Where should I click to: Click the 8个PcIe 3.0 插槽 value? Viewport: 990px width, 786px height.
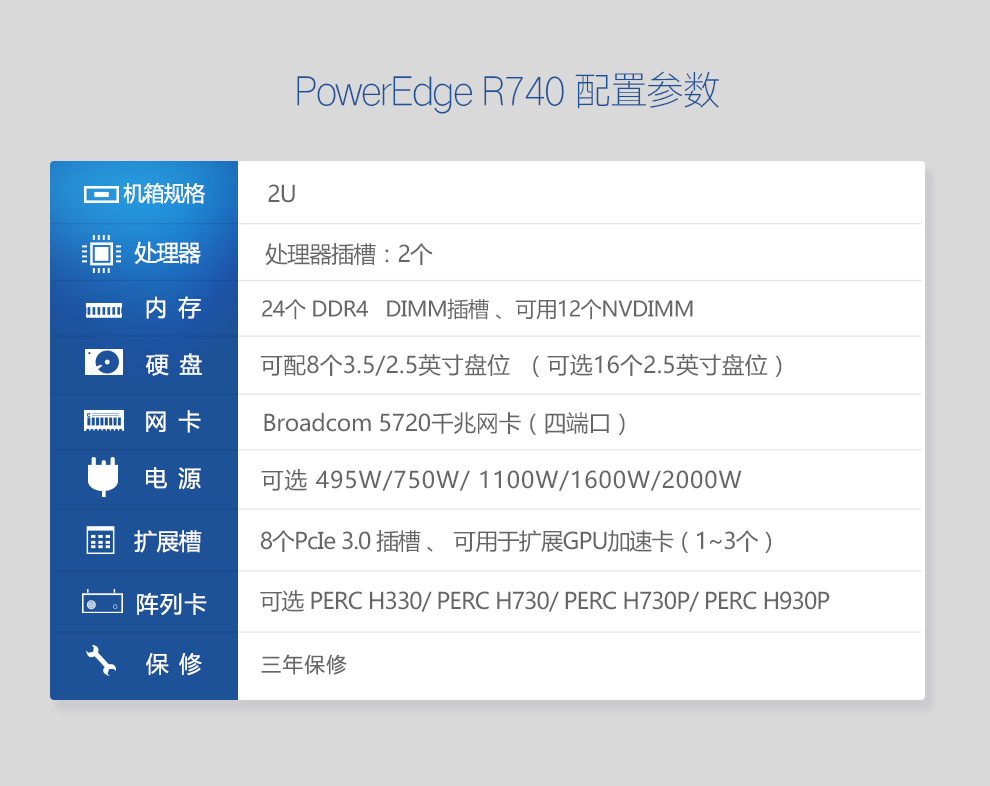point(516,542)
